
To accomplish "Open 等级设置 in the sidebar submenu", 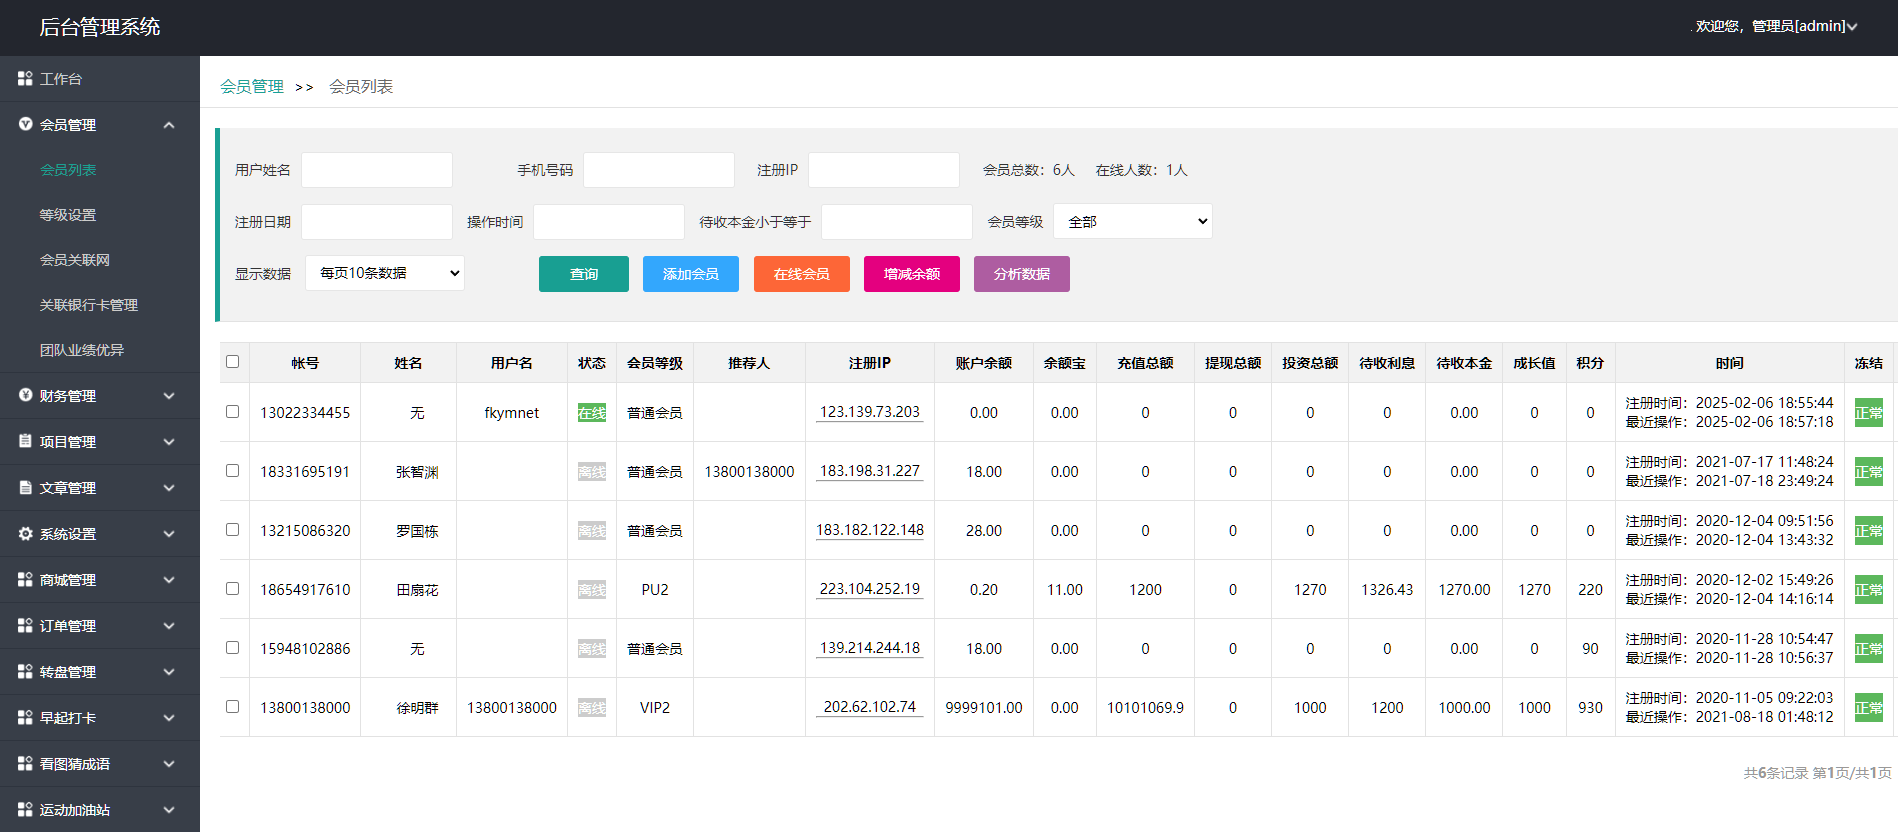I will [68, 215].
